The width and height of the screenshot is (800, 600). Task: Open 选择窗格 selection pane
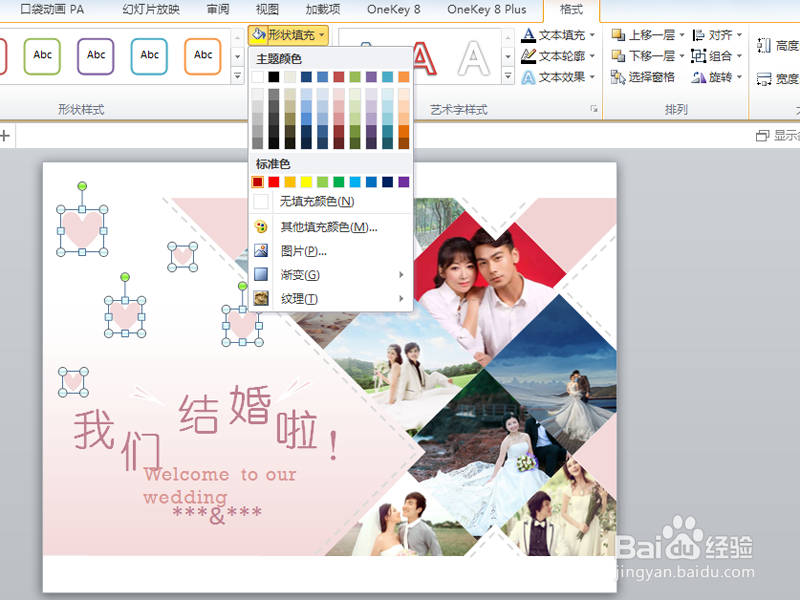pyautogui.click(x=643, y=78)
